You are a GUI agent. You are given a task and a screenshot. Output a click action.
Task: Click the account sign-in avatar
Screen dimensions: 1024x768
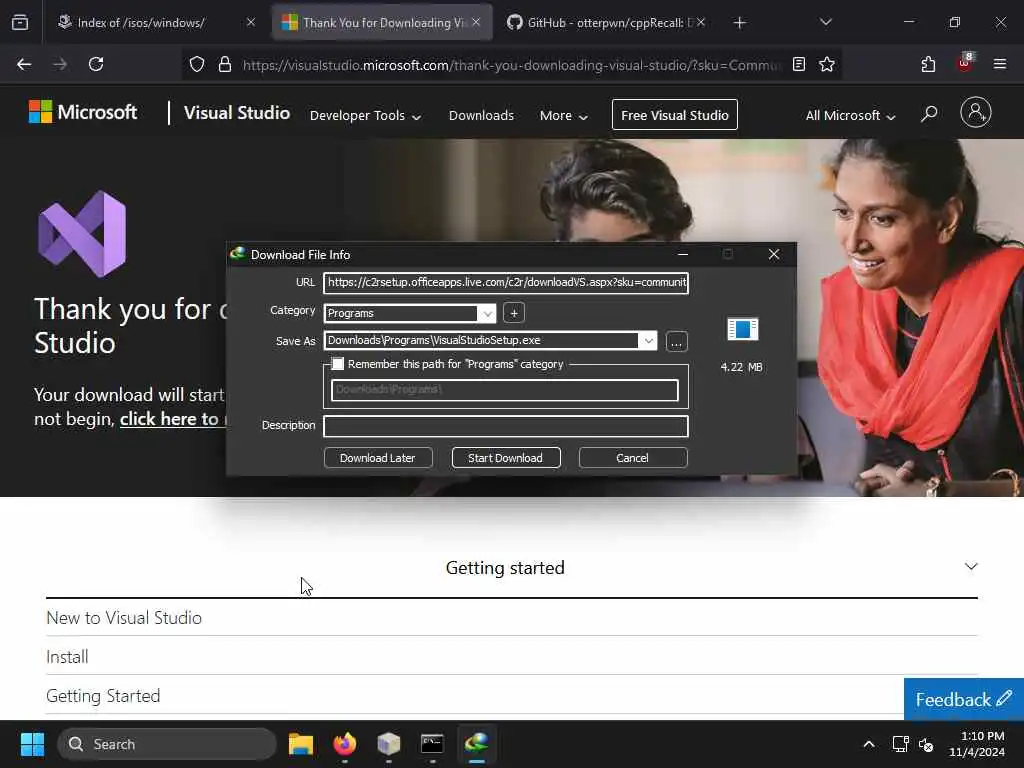(976, 112)
